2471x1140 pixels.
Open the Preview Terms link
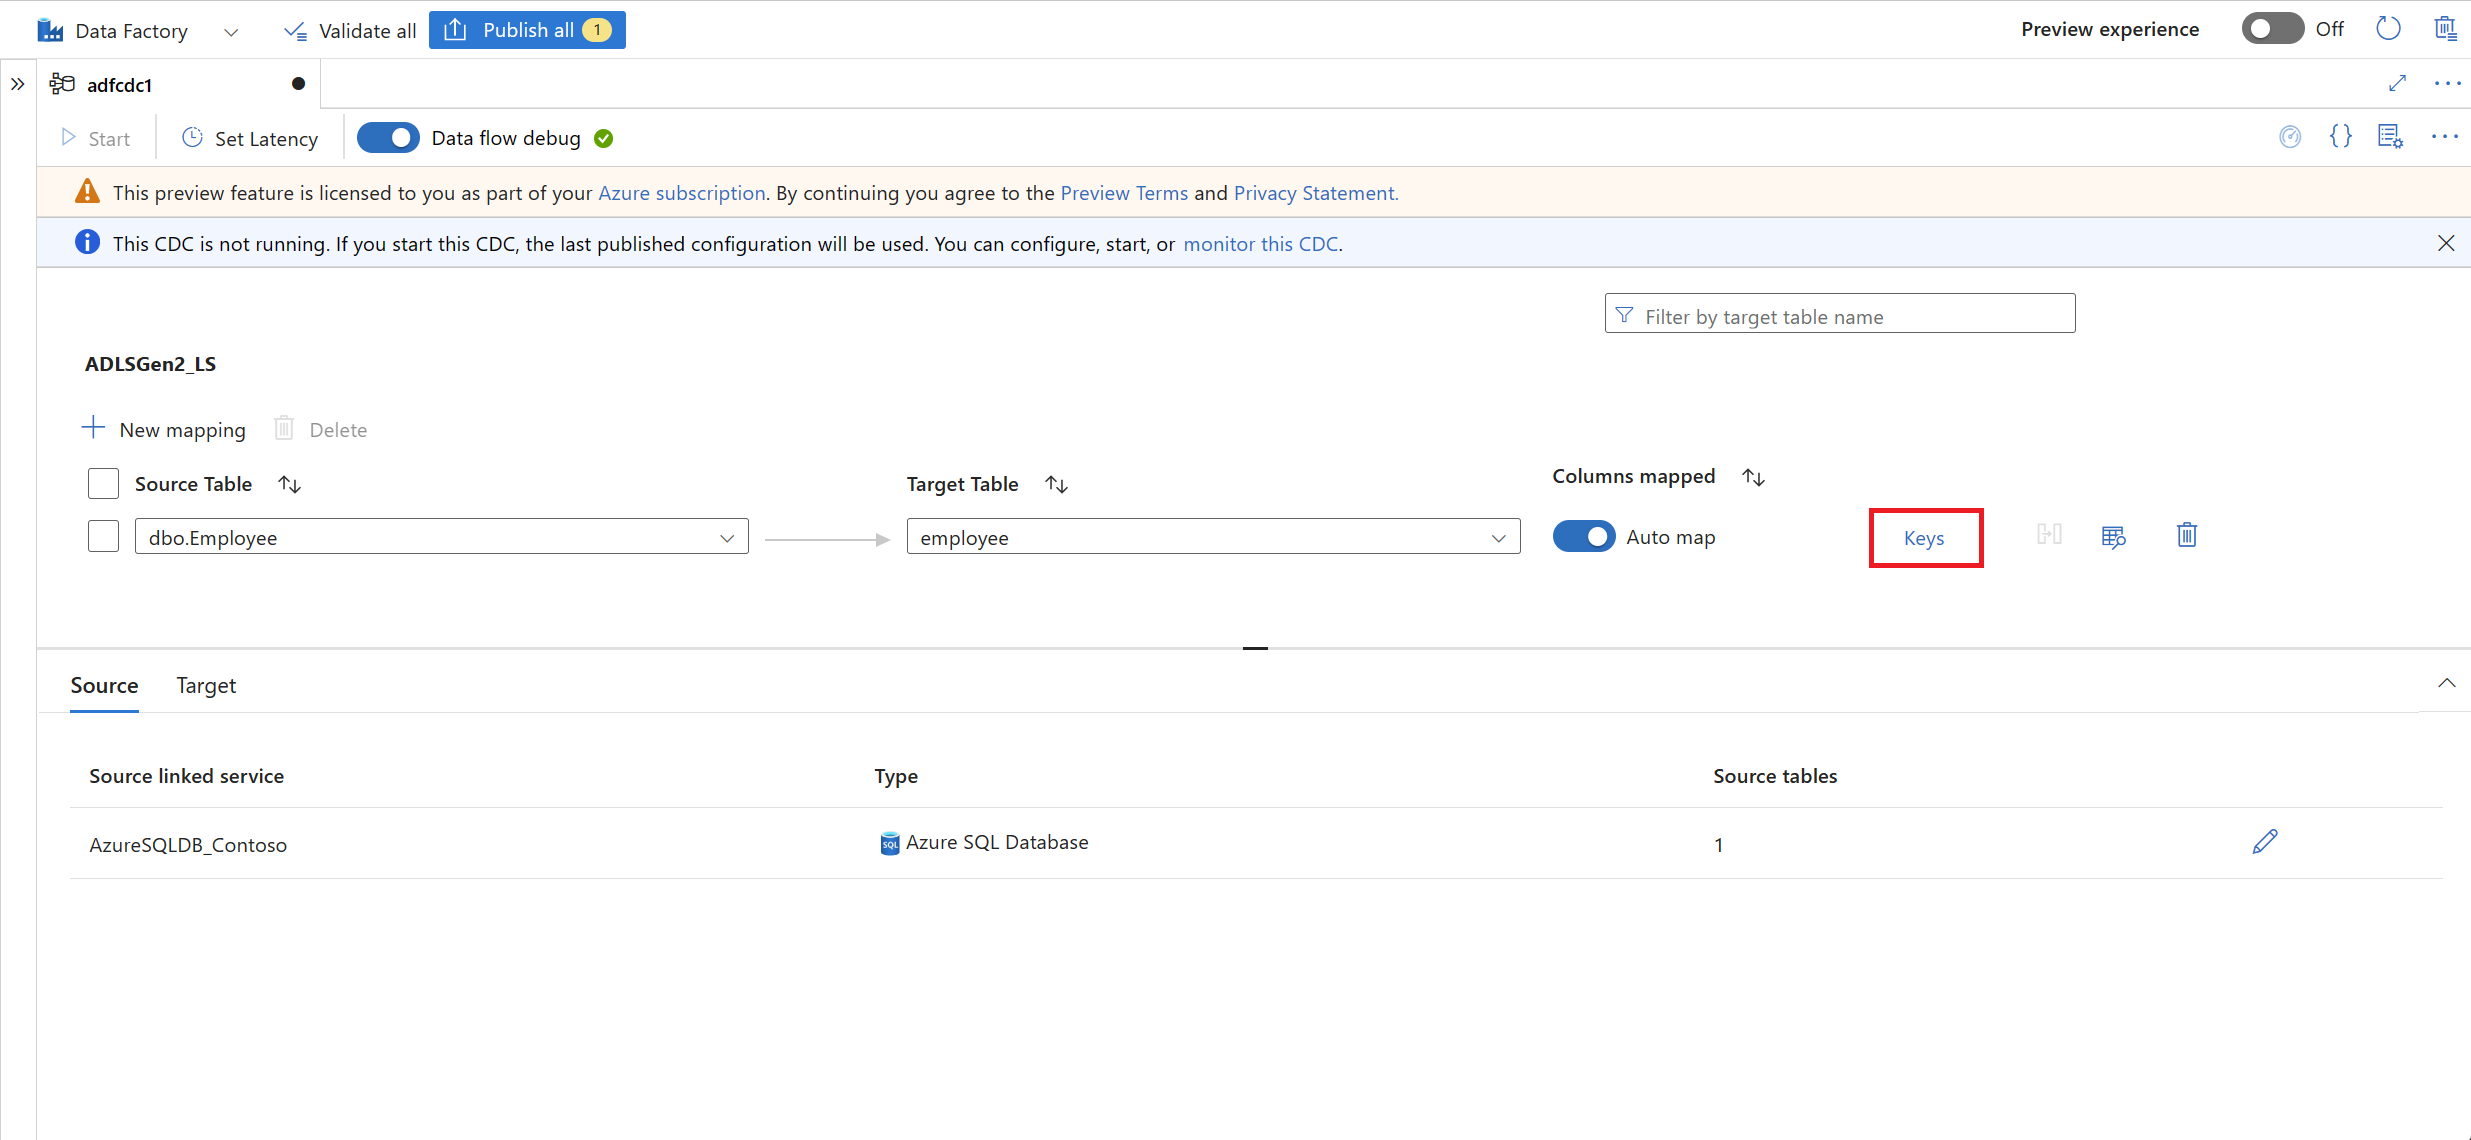click(1124, 193)
